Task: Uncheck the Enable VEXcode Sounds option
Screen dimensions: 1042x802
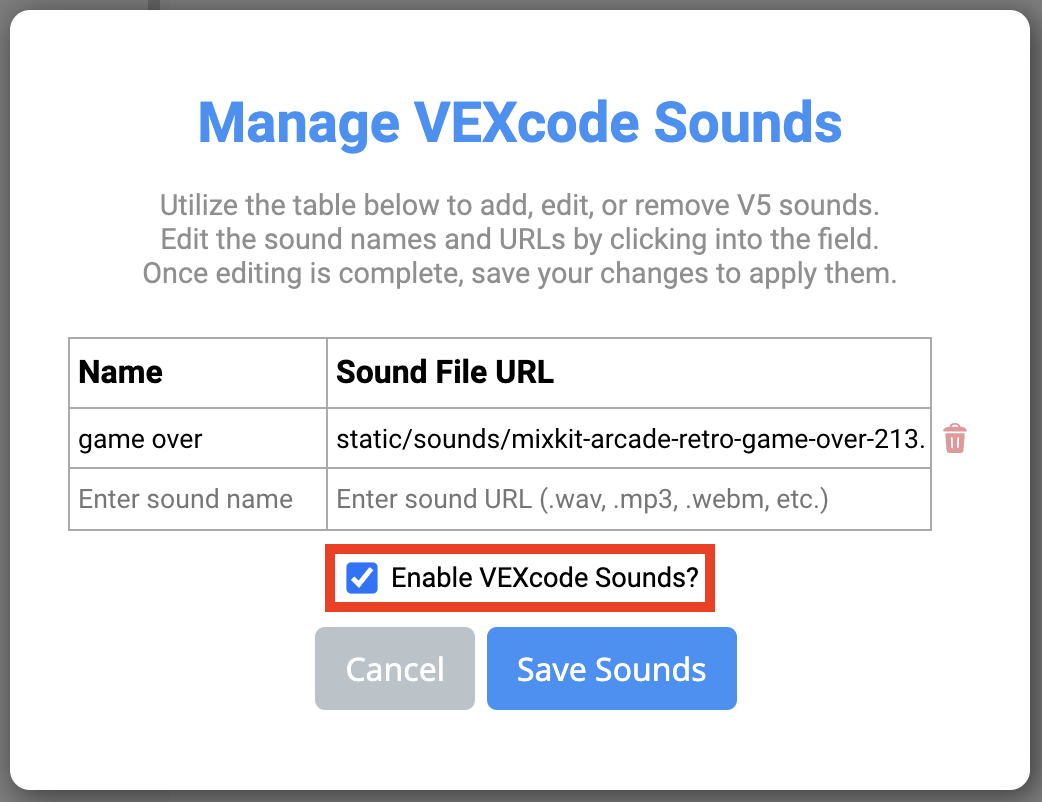Action: click(361, 578)
